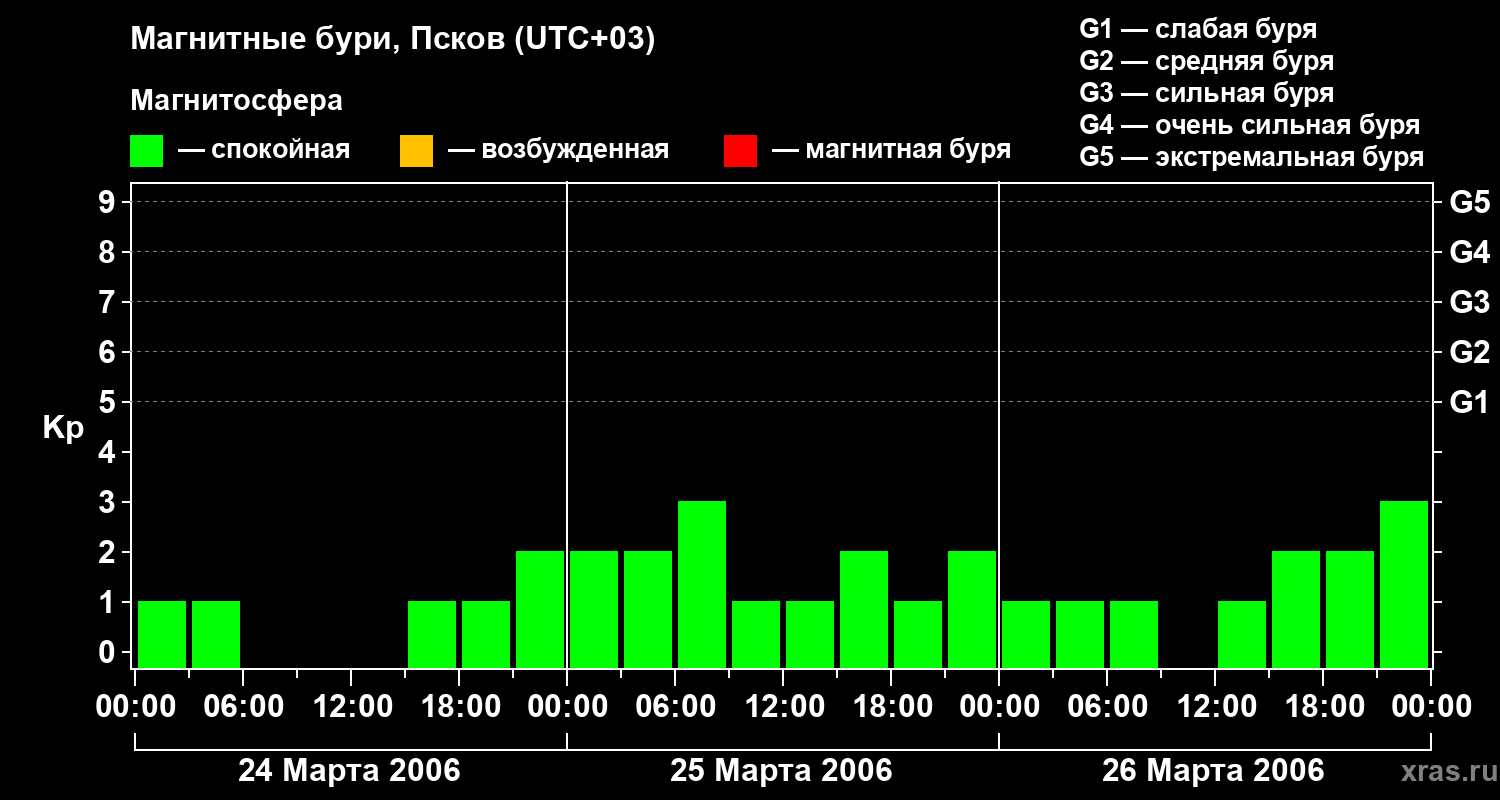Click the «G1» label on the right axis
The height and width of the screenshot is (800, 1500).
[x=1470, y=402]
